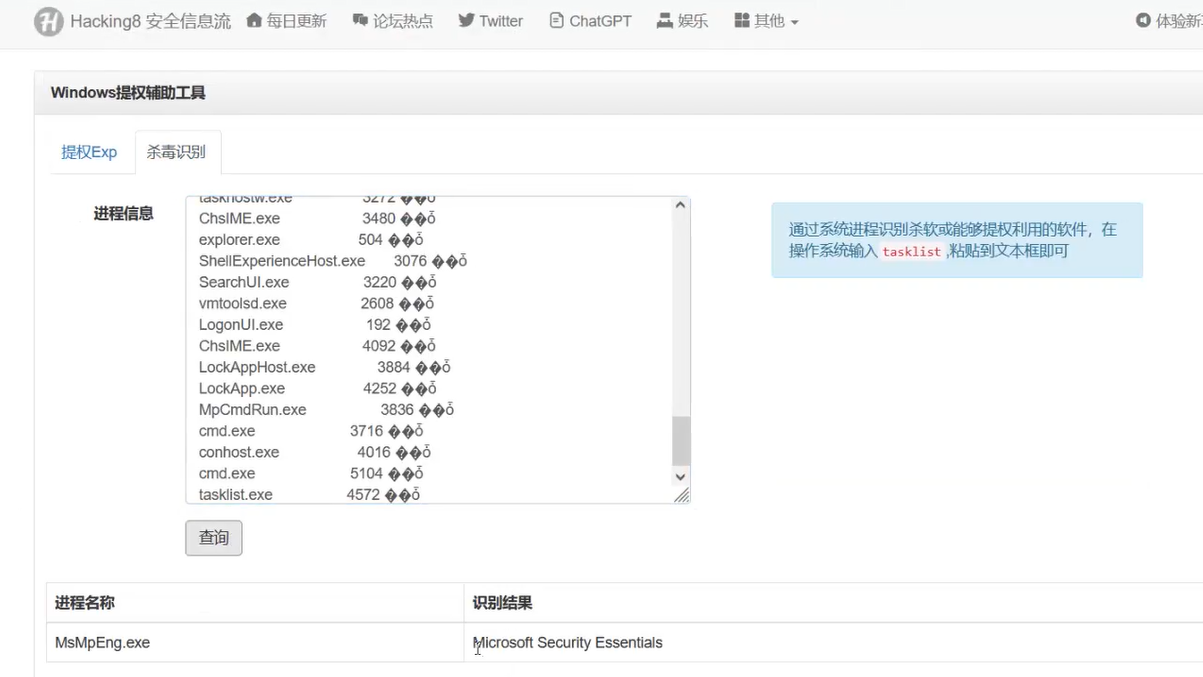The image size is (1203, 677).
Task: Click the ChatGPT document icon
Action: tap(556, 21)
